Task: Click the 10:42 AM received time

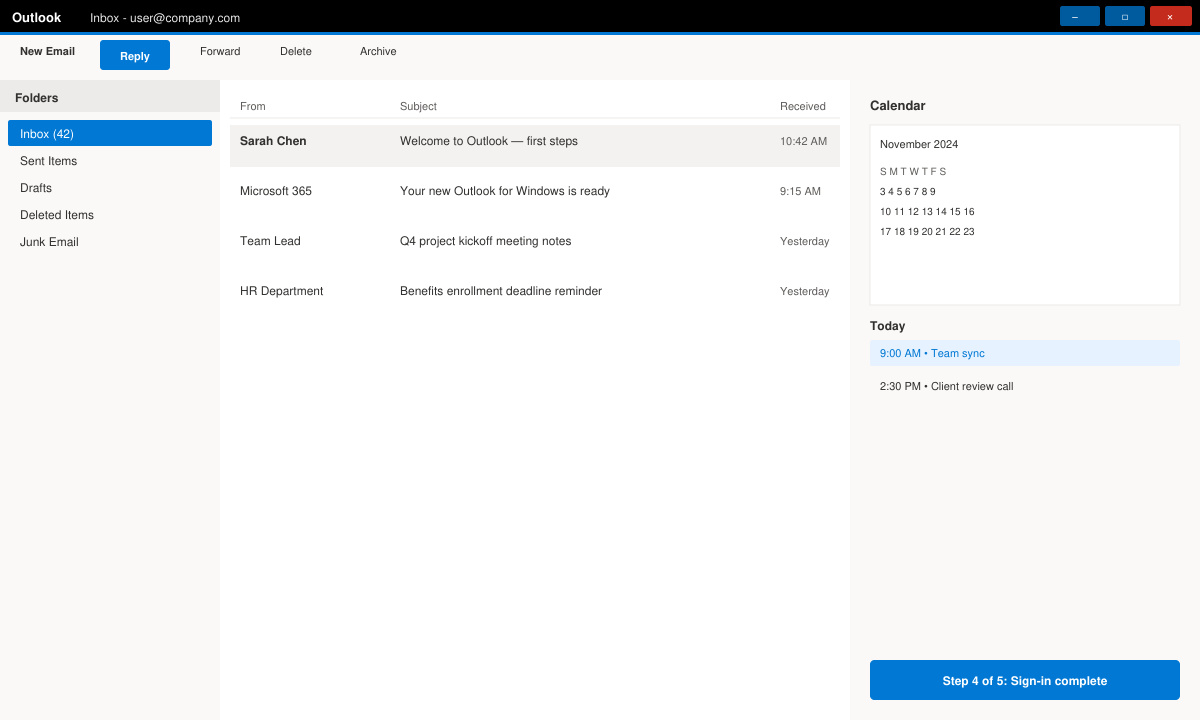Action: [803, 141]
